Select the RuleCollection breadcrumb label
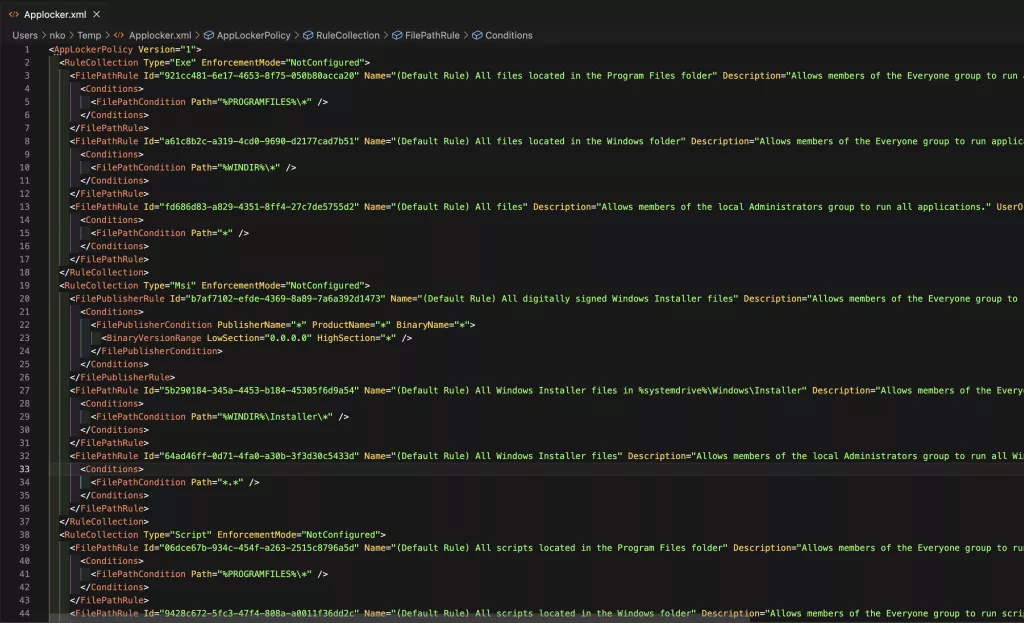This screenshot has width=1024, height=623. tap(348, 35)
